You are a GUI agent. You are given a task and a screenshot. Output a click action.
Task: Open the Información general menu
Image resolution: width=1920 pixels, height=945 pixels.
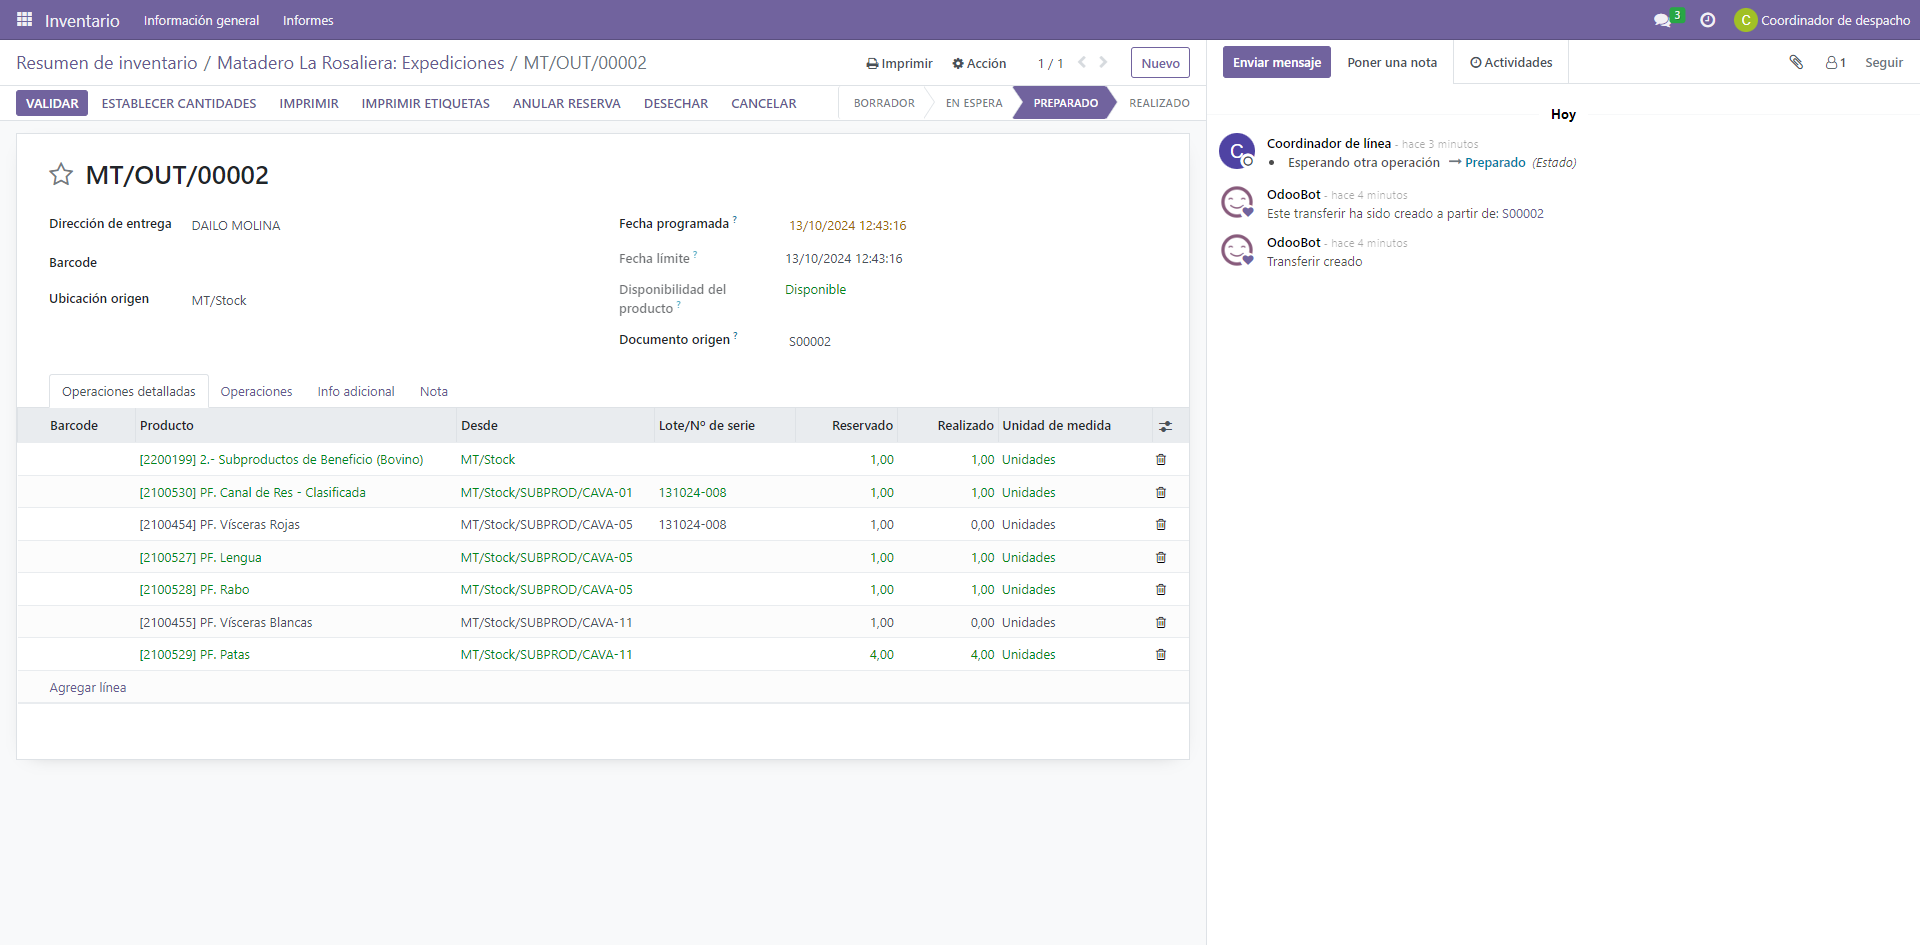point(201,20)
